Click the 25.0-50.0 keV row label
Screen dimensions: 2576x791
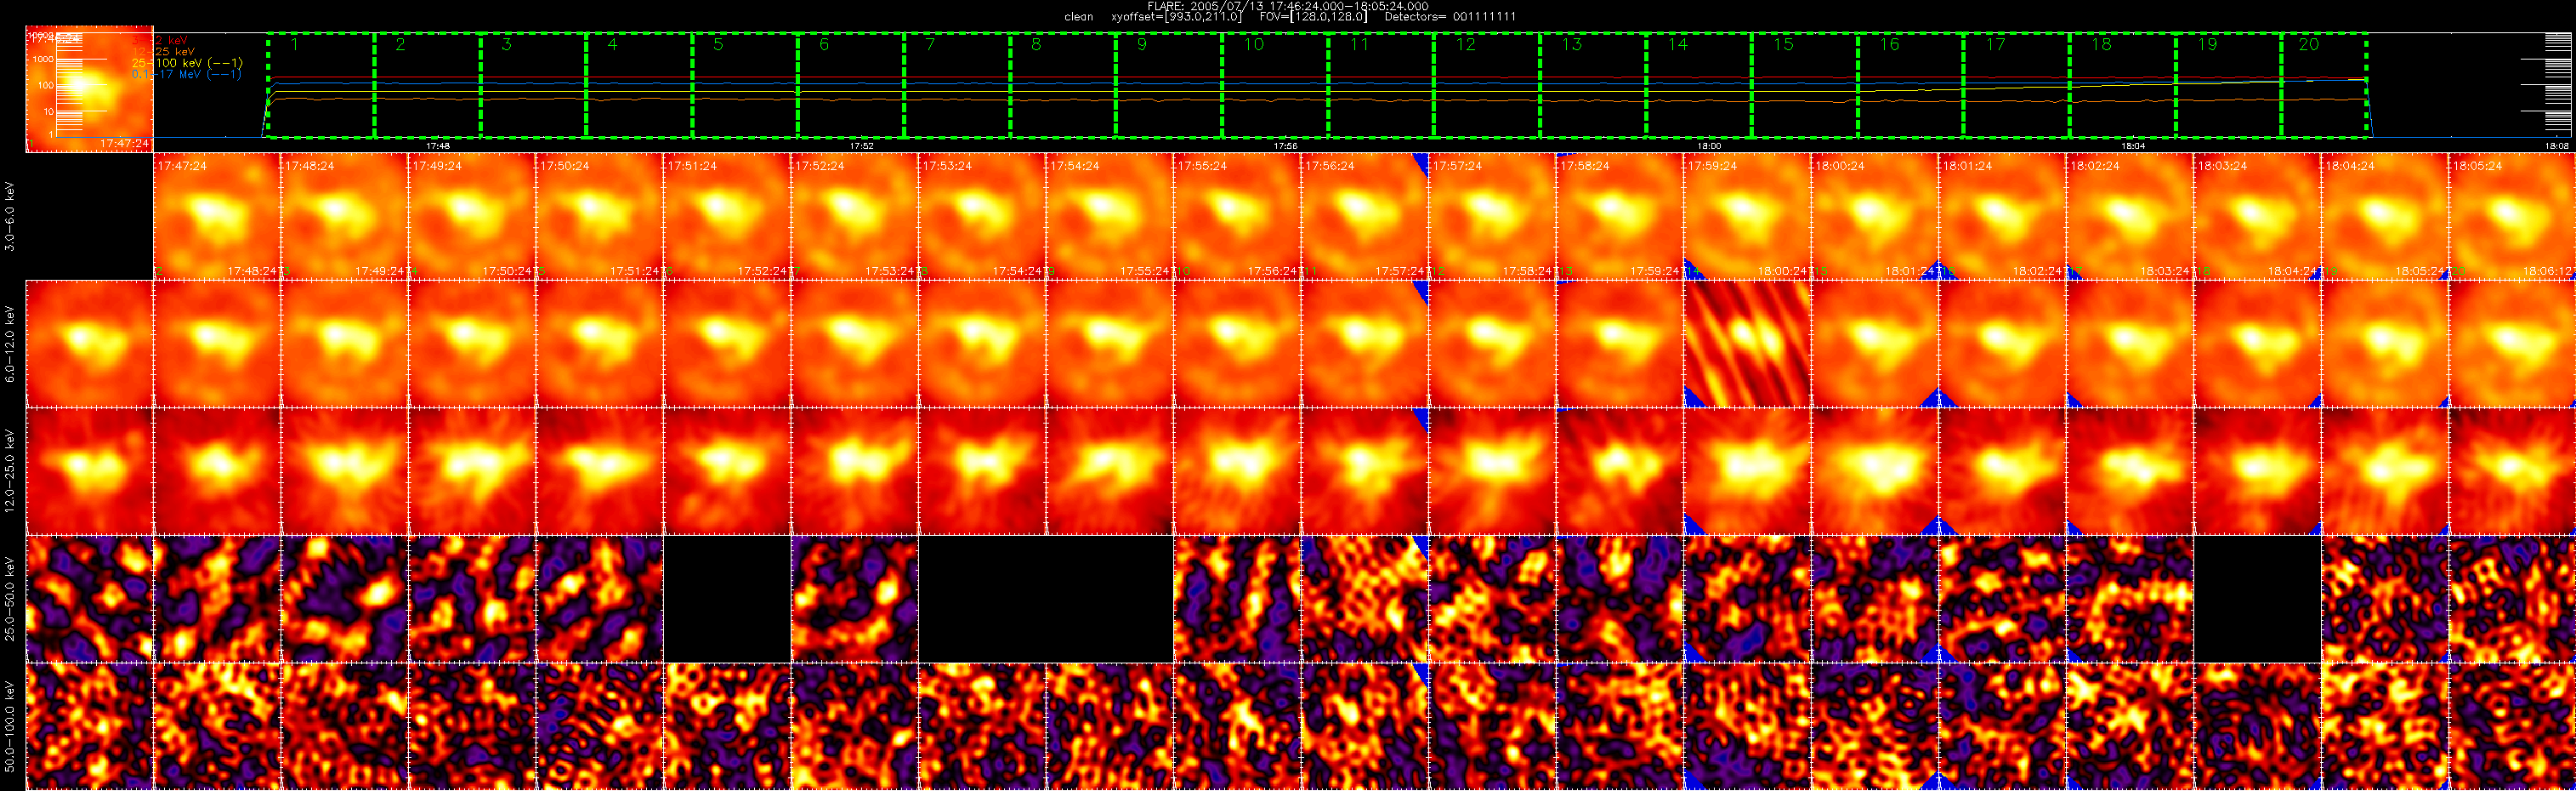click(10, 599)
